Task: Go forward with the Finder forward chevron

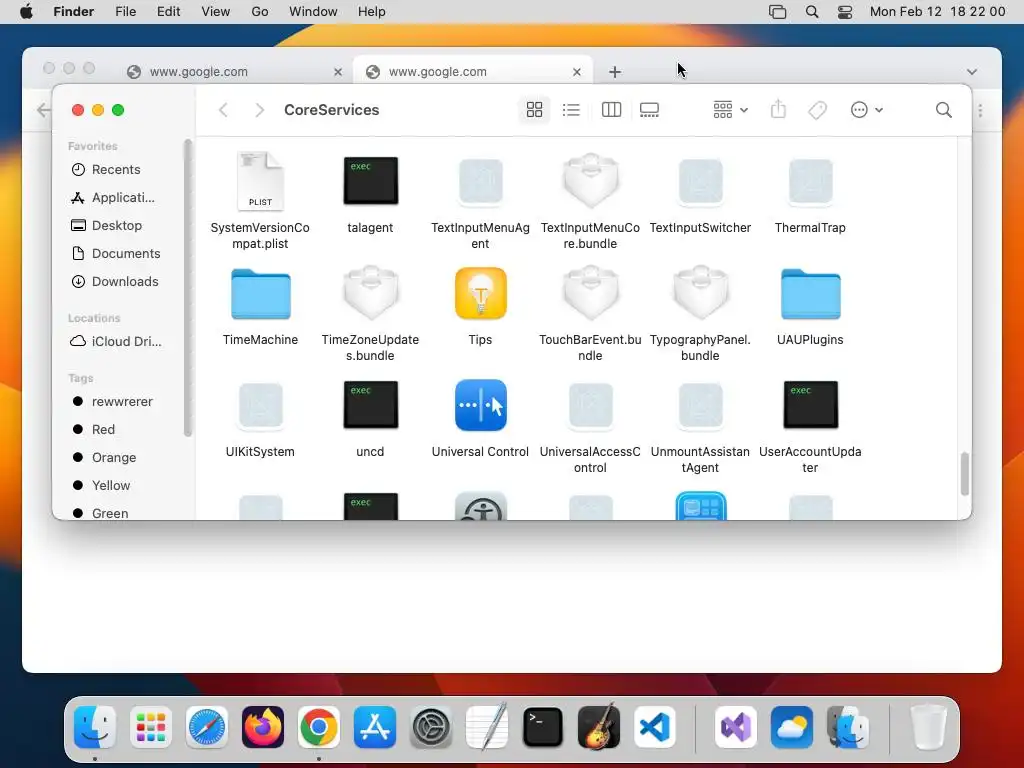Action: (x=259, y=110)
